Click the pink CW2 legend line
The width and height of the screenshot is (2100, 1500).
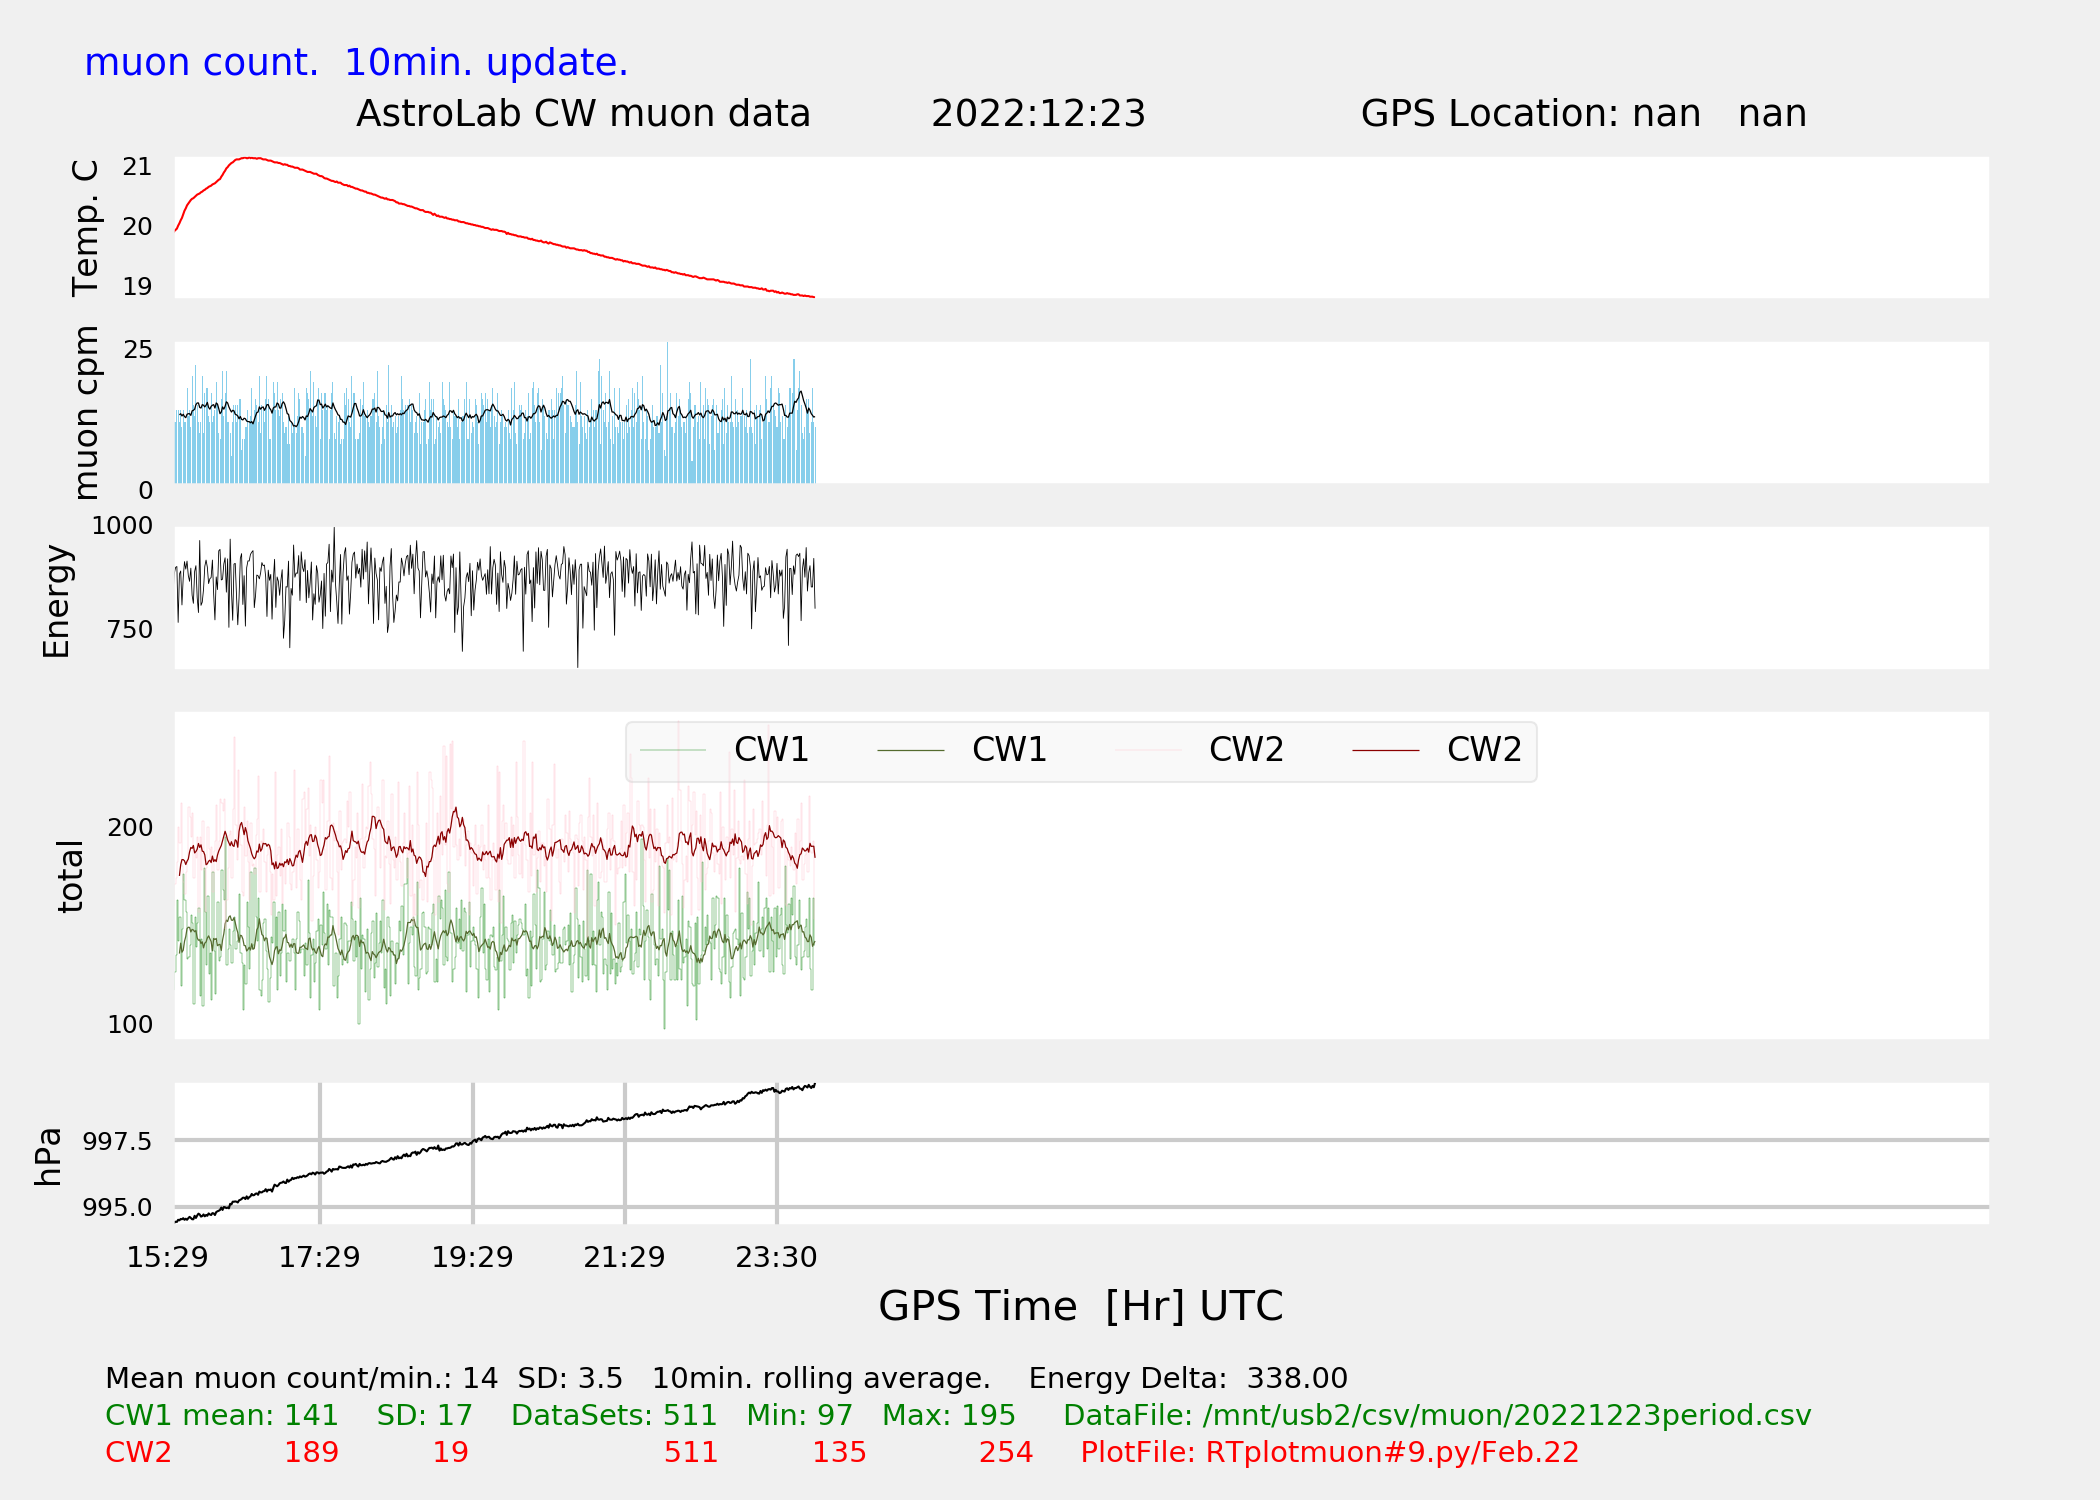pos(1148,750)
